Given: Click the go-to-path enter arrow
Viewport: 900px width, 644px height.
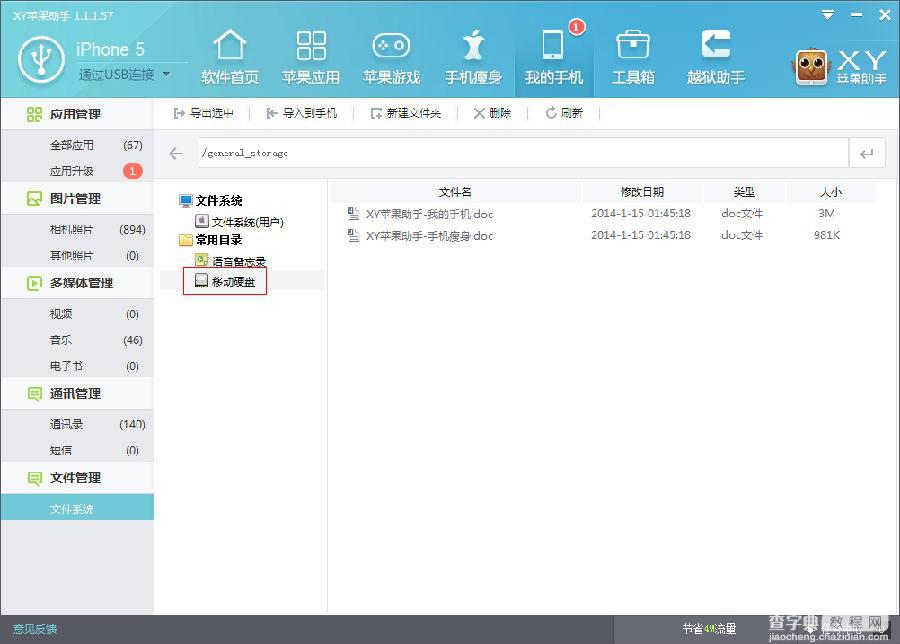Looking at the screenshot, I should 867,153.
